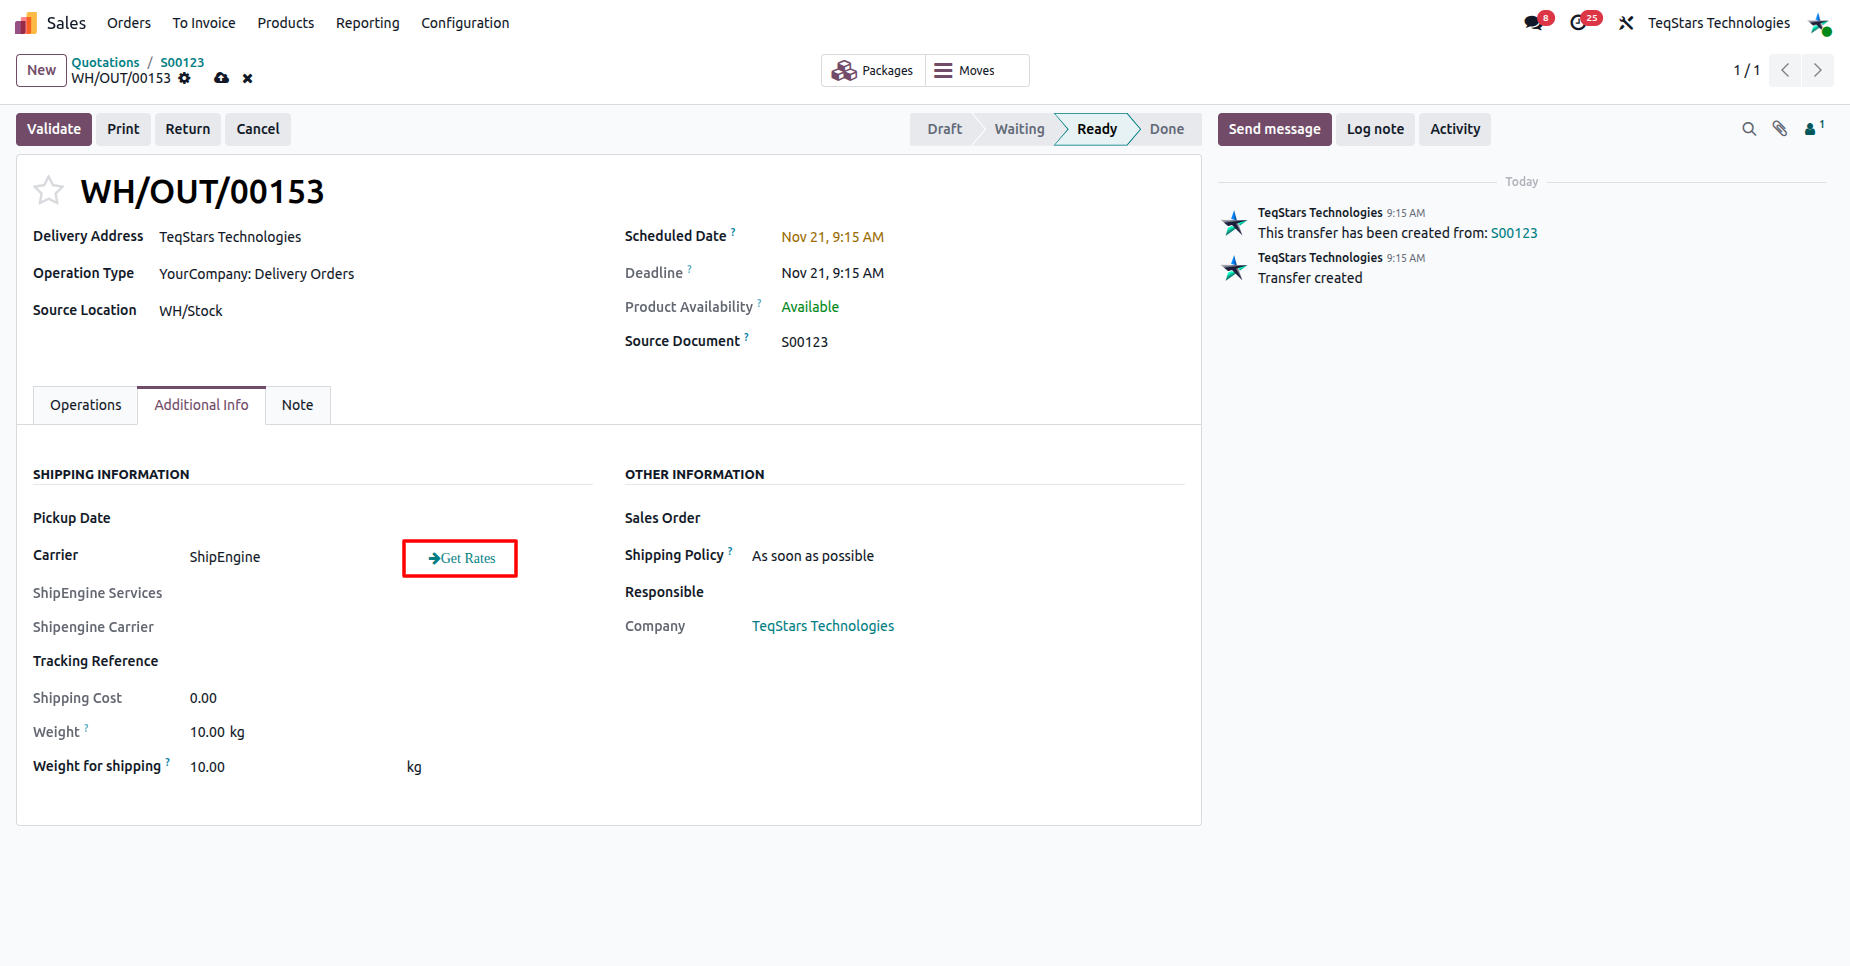Select the Additional Info tab
Image resolution: width=1850 pixels, height=966 pixels.
pyautogui.click(x=201, y=405)
